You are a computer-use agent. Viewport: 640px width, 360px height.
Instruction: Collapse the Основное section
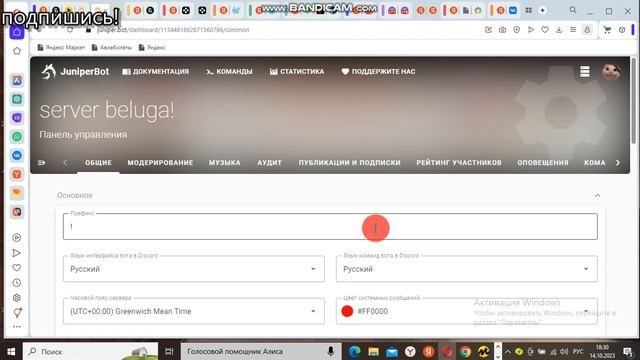[598, 196]
